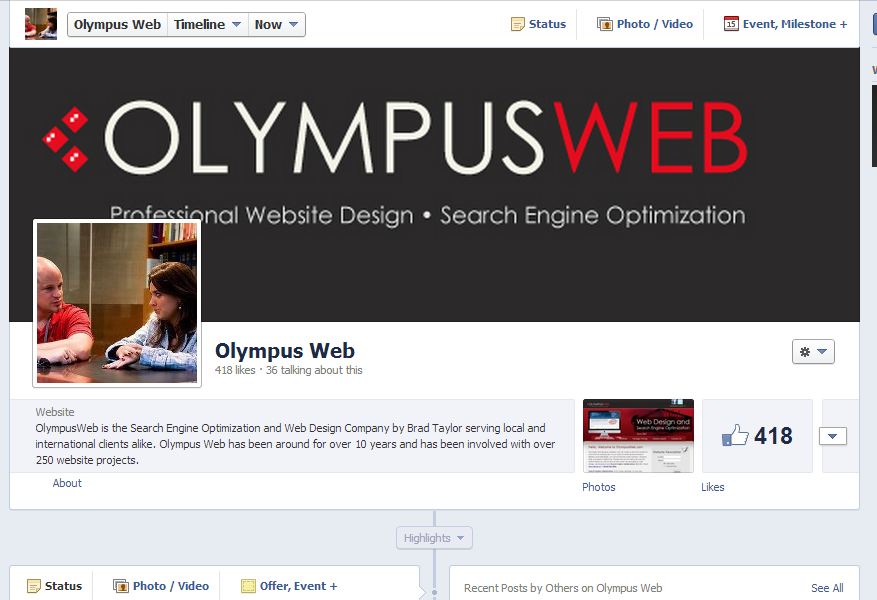Click the Status icon in bottom composer

coord(34,586)
